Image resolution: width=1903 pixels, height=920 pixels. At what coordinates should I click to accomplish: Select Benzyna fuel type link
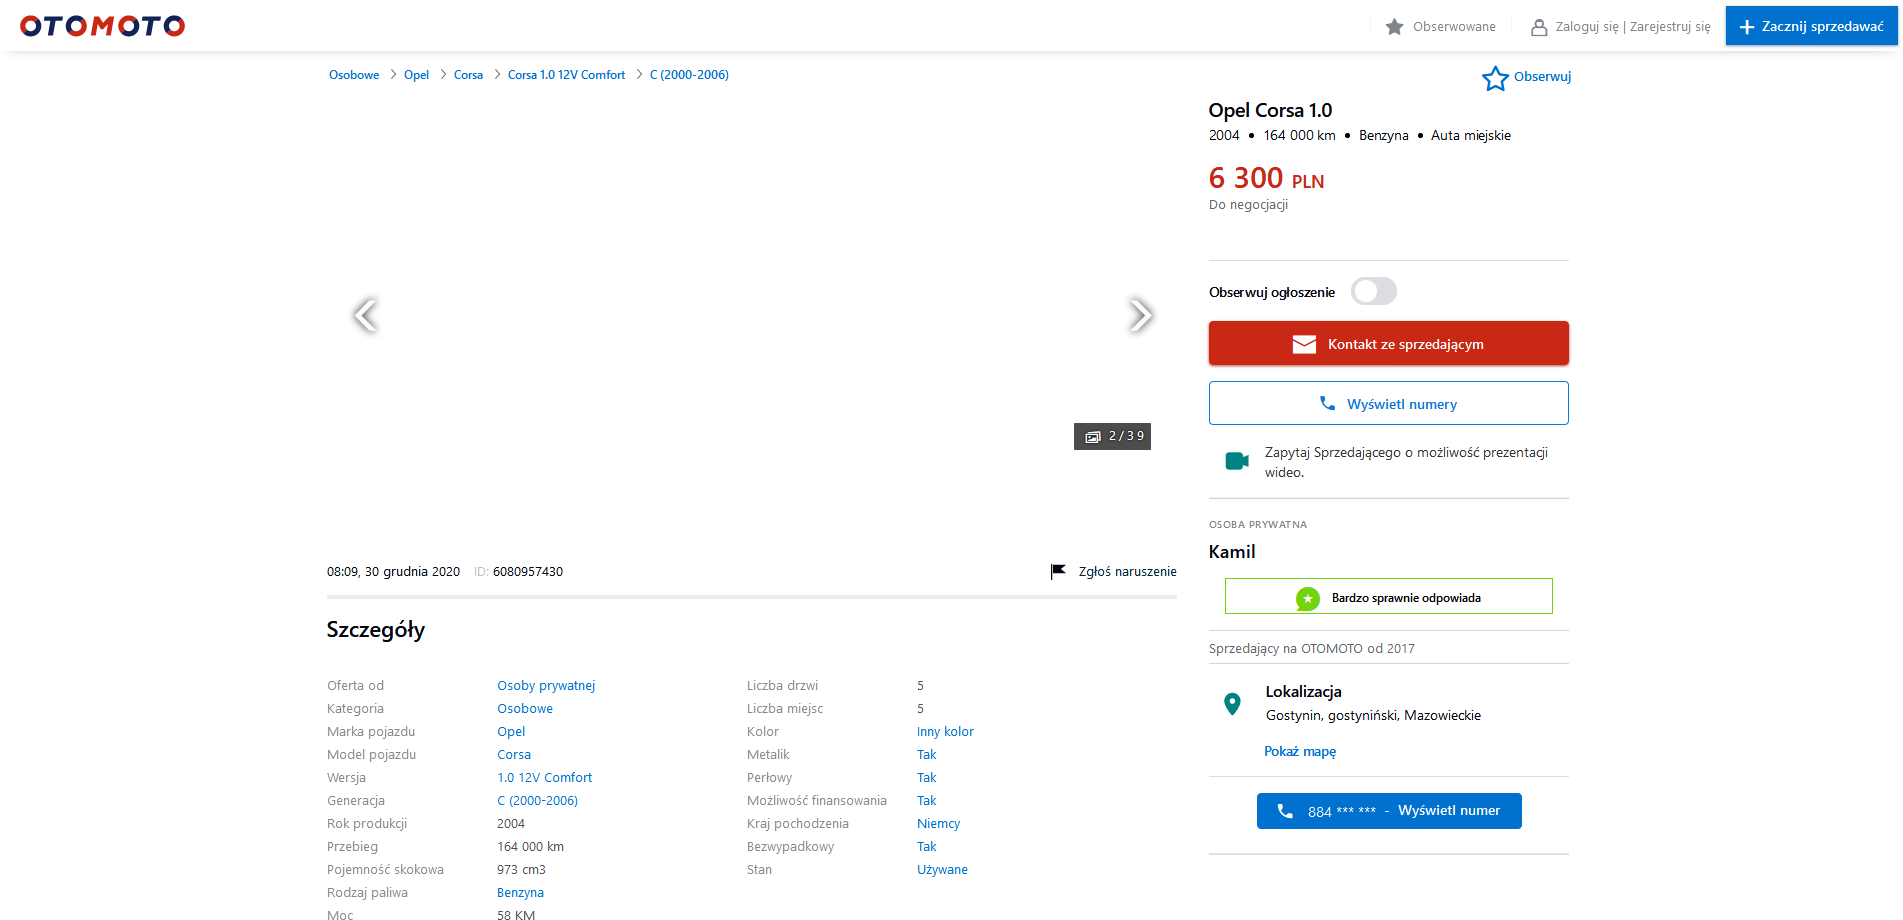coord(520,893)
